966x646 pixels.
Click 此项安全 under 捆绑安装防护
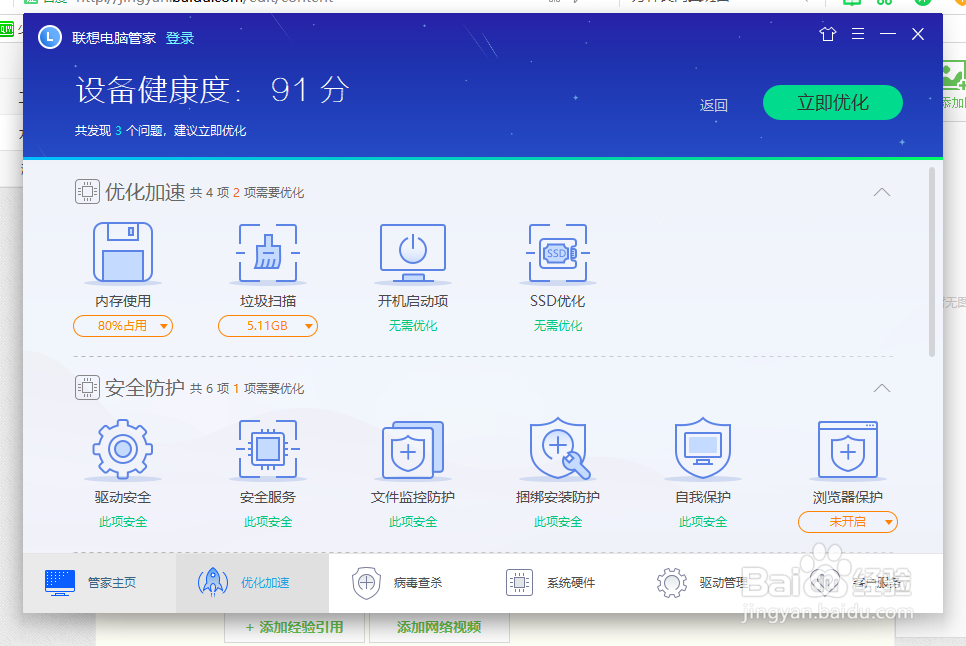pos(558,522)
